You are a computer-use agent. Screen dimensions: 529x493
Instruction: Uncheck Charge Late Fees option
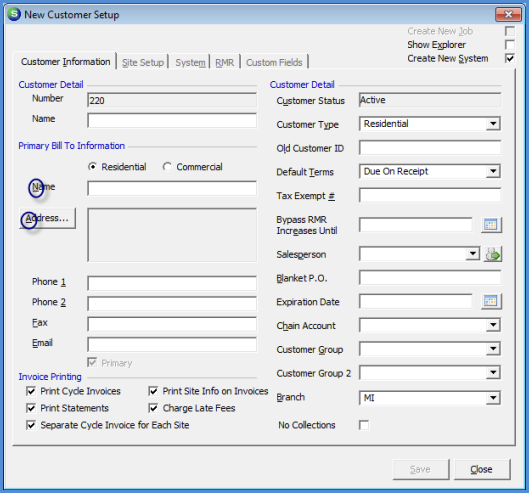[x=153, y=408]
